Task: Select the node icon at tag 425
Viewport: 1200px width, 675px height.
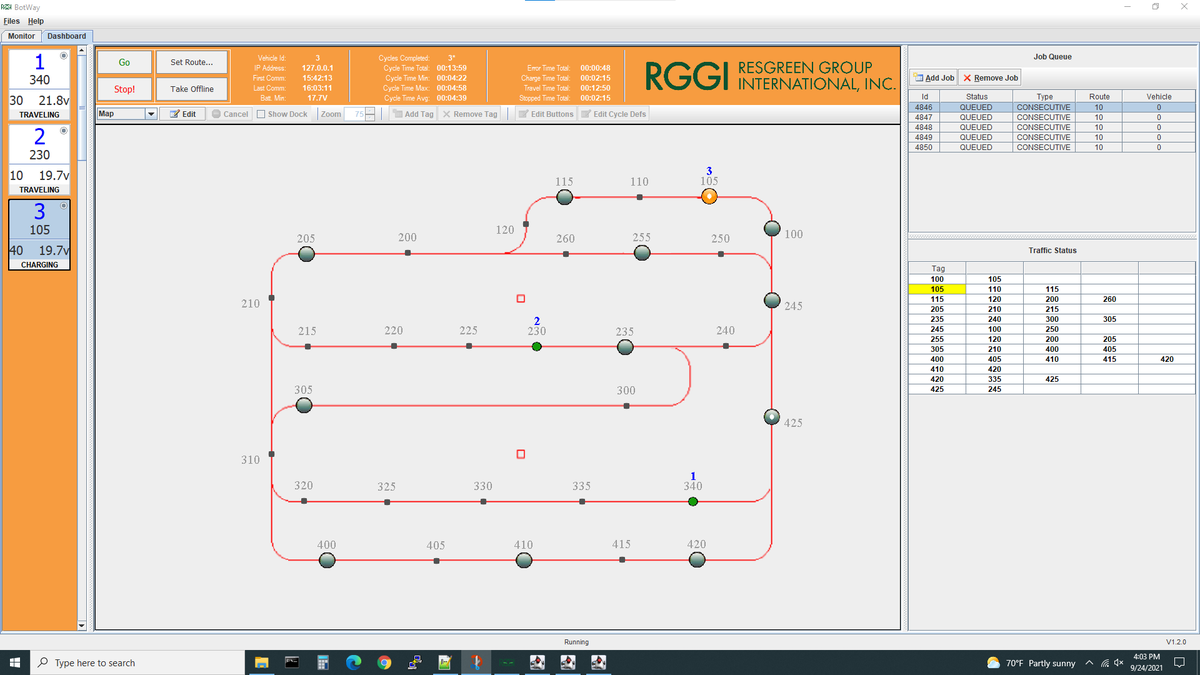Action: tap(772, 417)
